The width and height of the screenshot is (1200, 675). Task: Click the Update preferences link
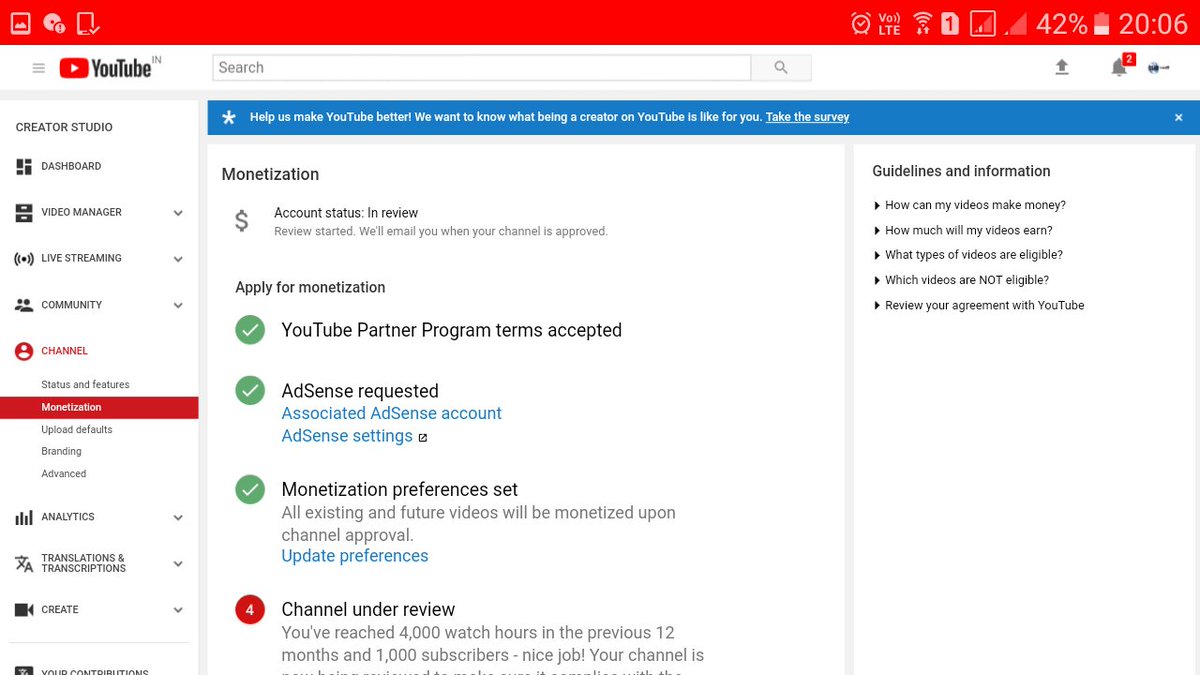coord(355,556)
